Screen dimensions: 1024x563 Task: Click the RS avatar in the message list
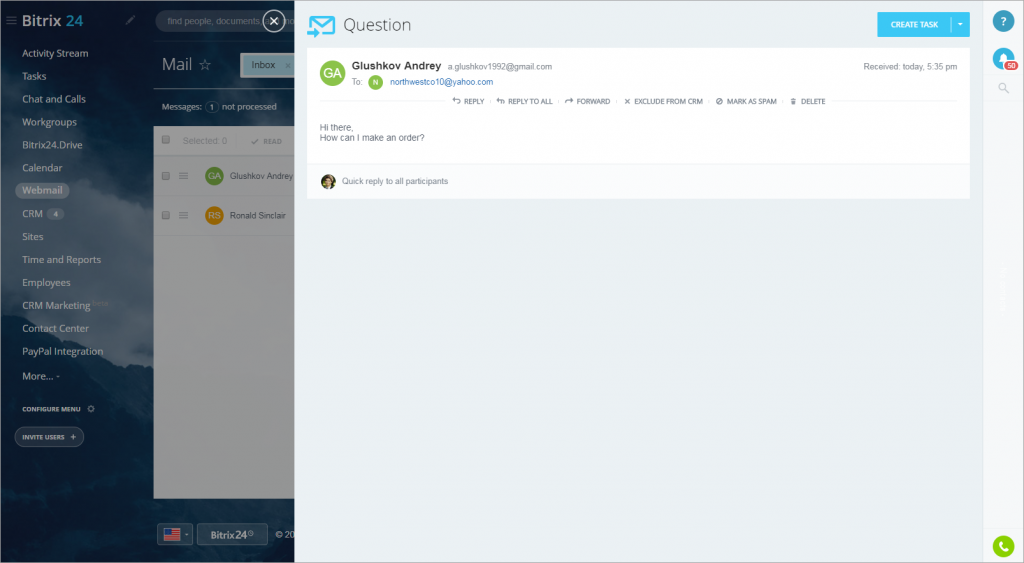[x=214, y=215]
